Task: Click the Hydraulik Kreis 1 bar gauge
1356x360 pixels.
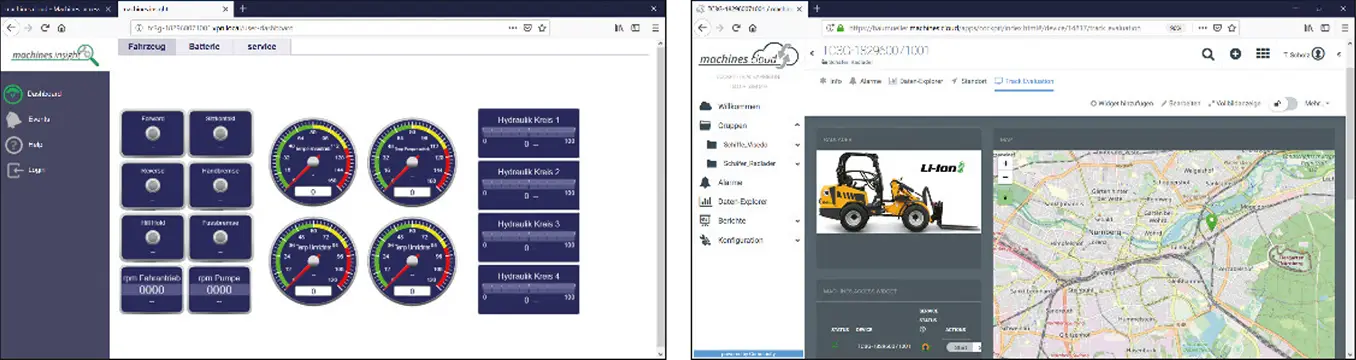Action: coord(529,133)
